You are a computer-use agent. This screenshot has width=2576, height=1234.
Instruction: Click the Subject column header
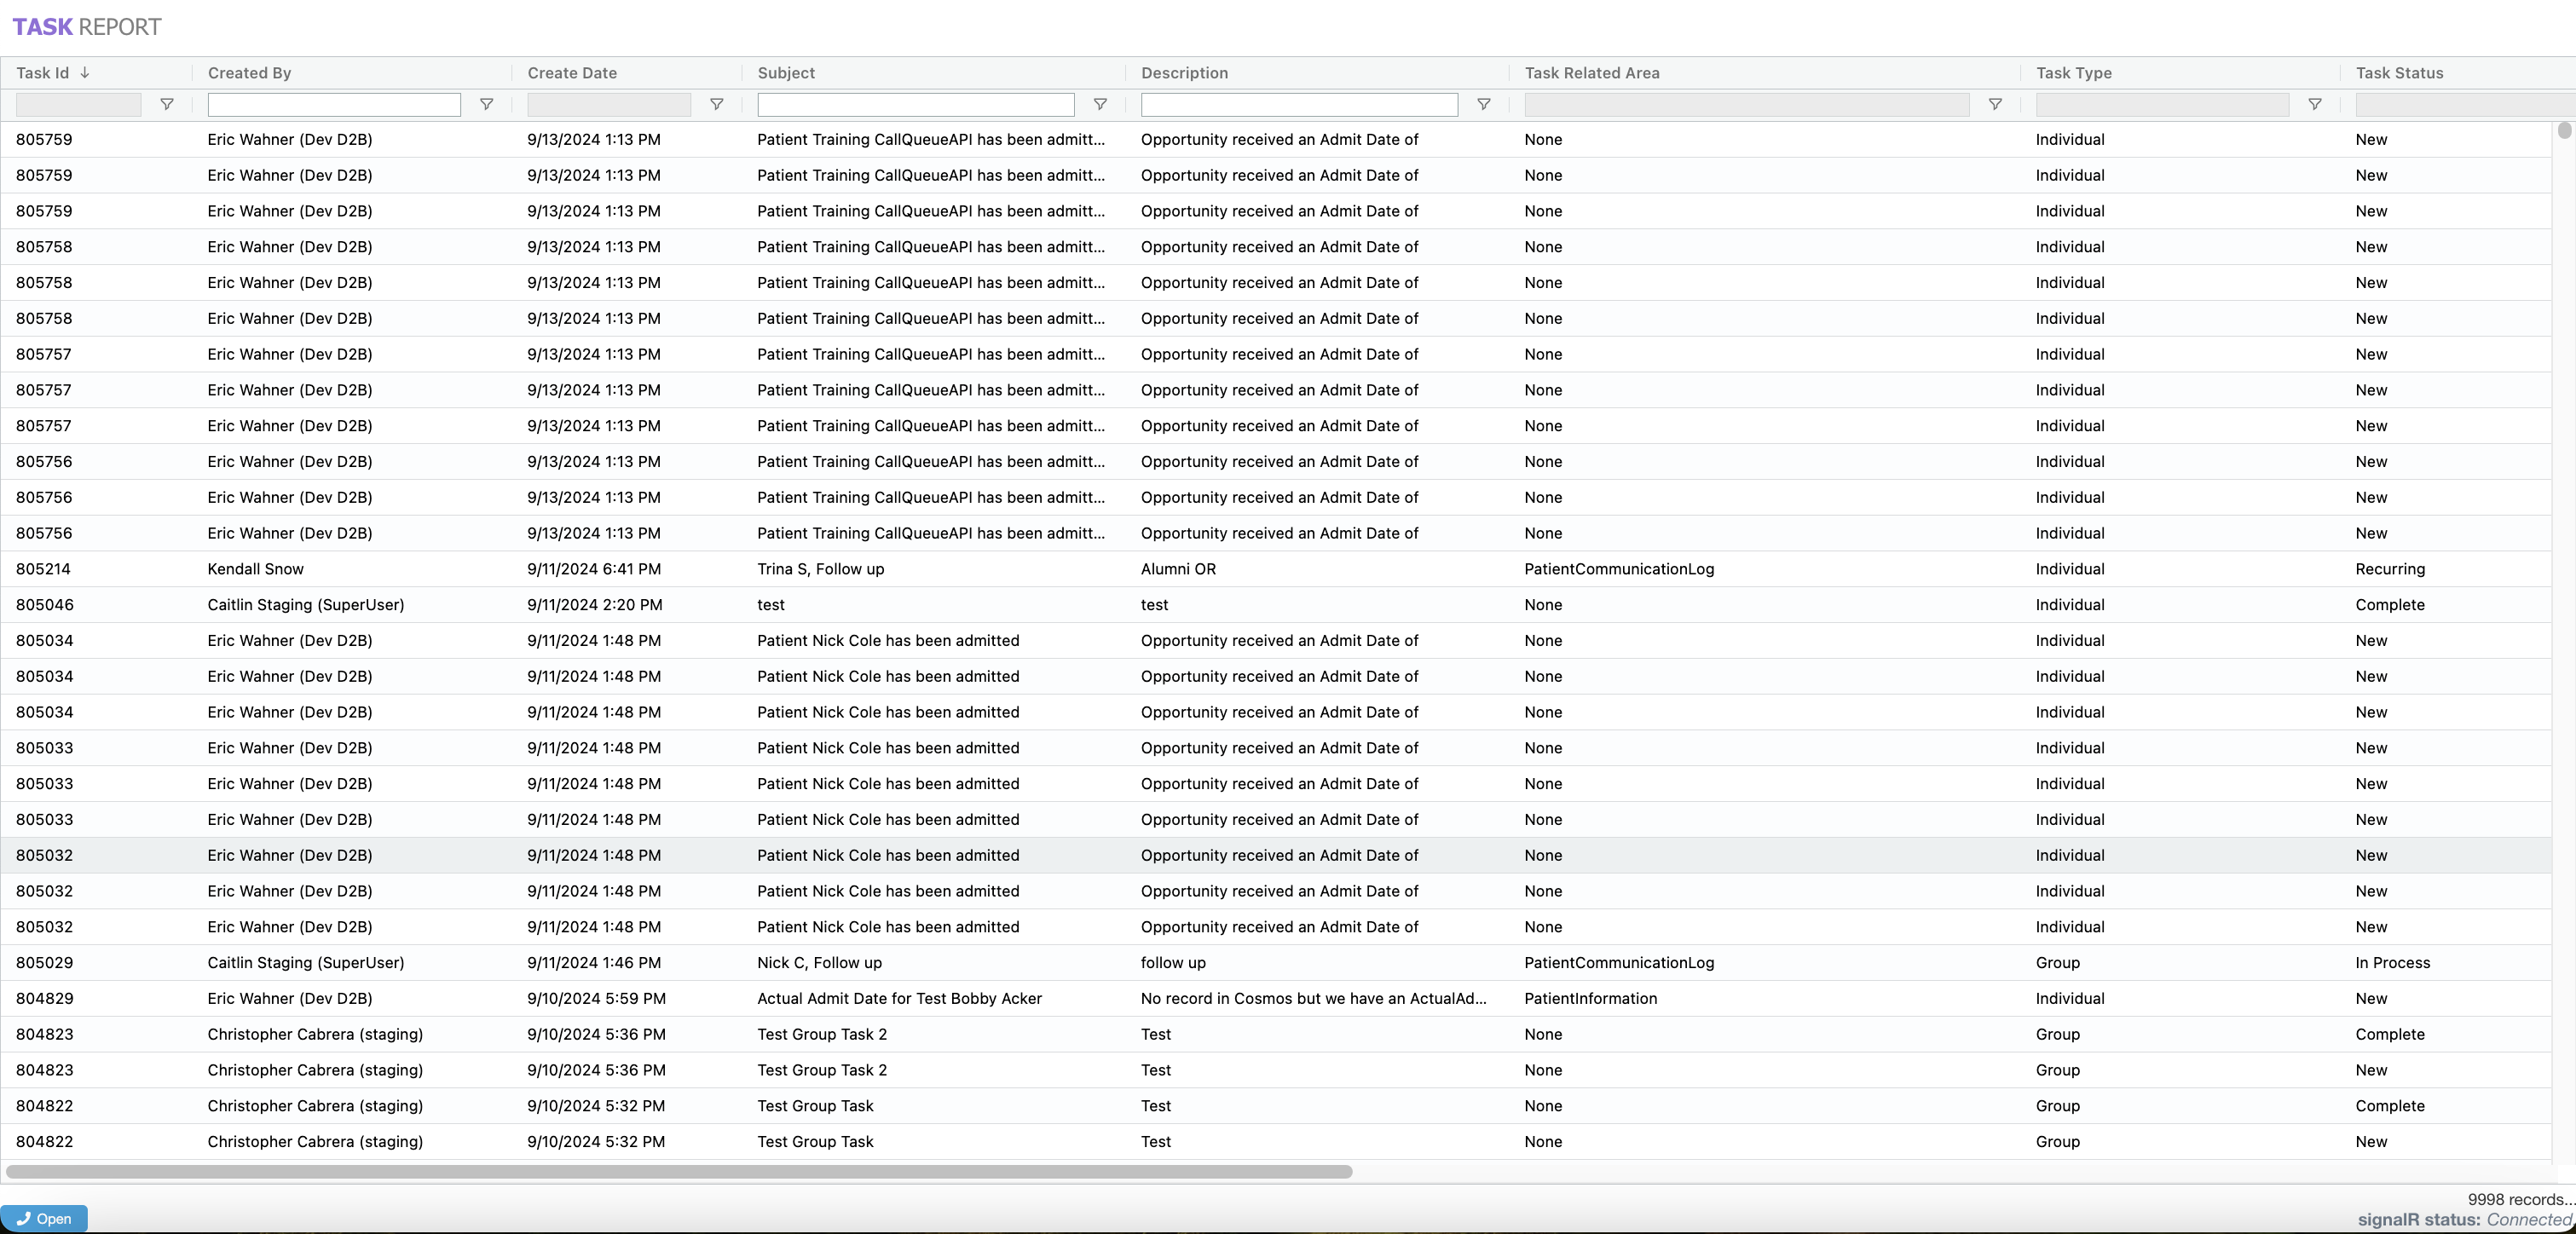point(786,73)
